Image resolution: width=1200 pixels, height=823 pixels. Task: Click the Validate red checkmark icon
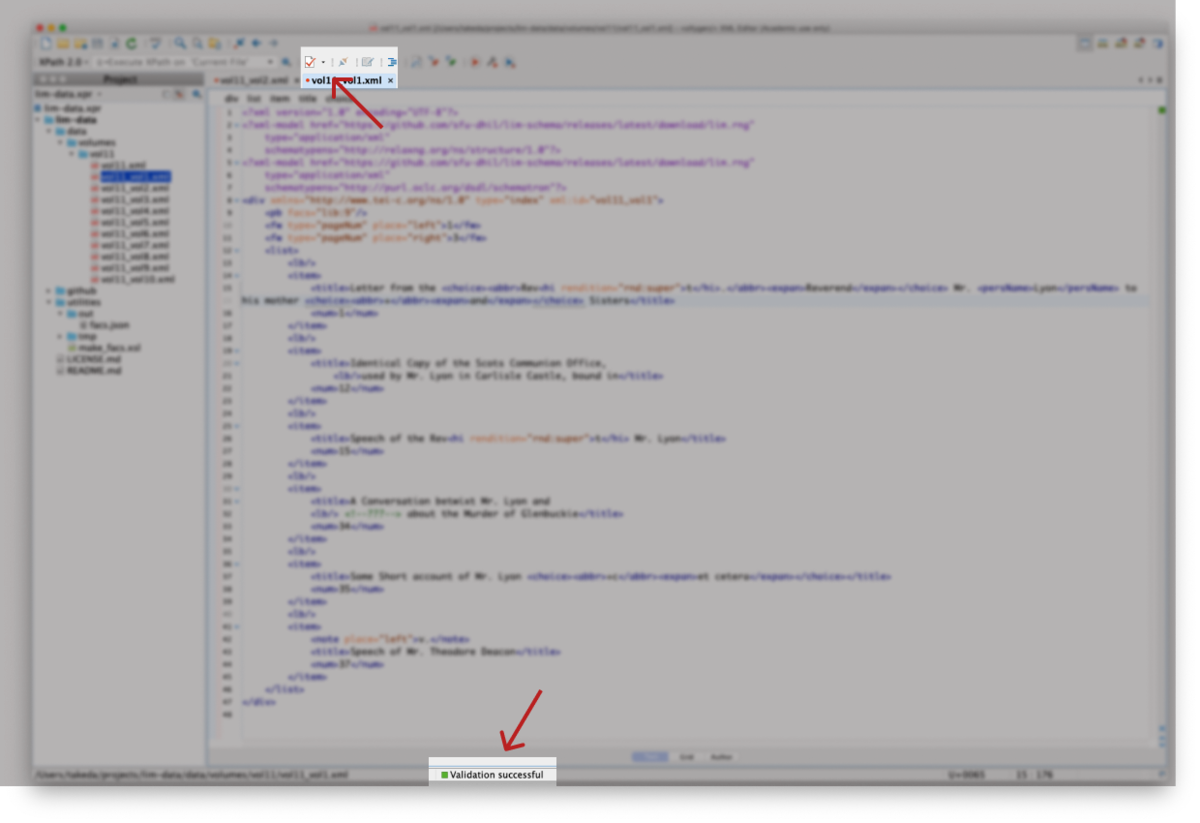(310, 62)
